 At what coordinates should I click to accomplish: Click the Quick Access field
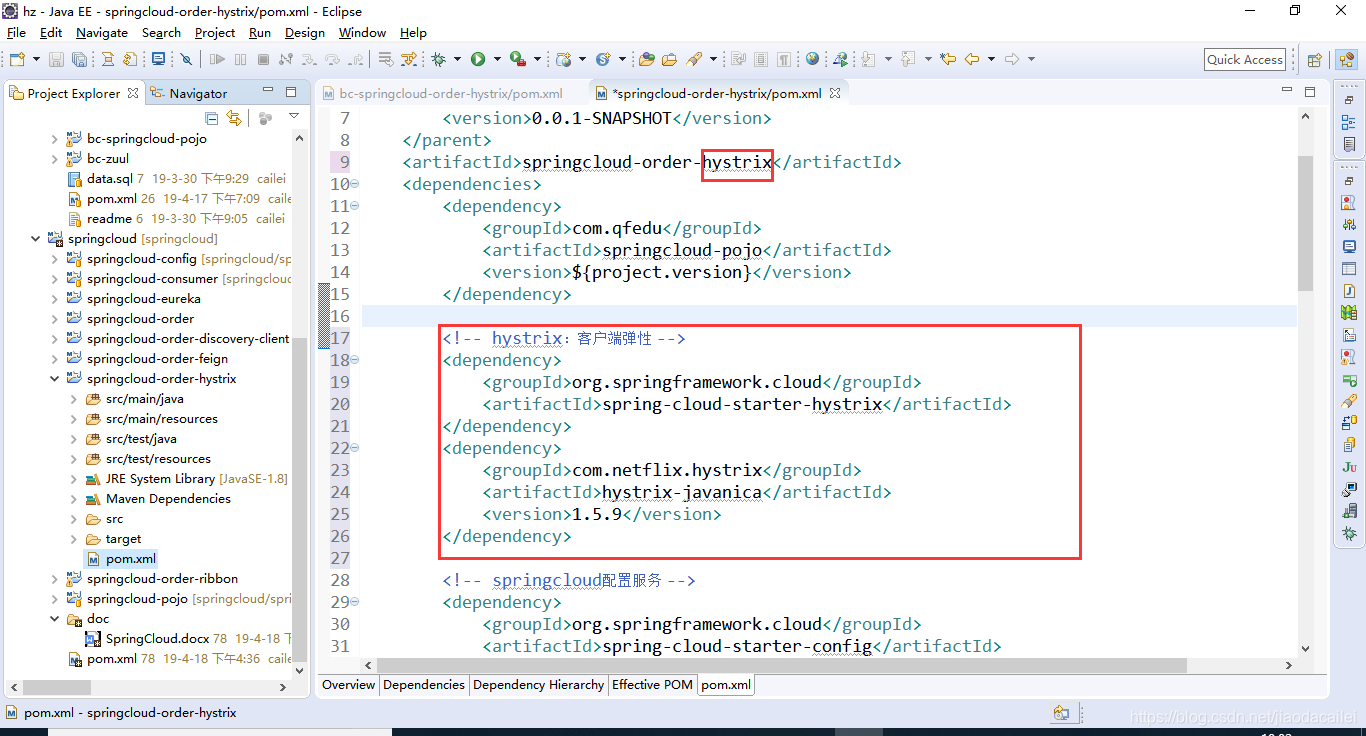tap(1245, 59)
